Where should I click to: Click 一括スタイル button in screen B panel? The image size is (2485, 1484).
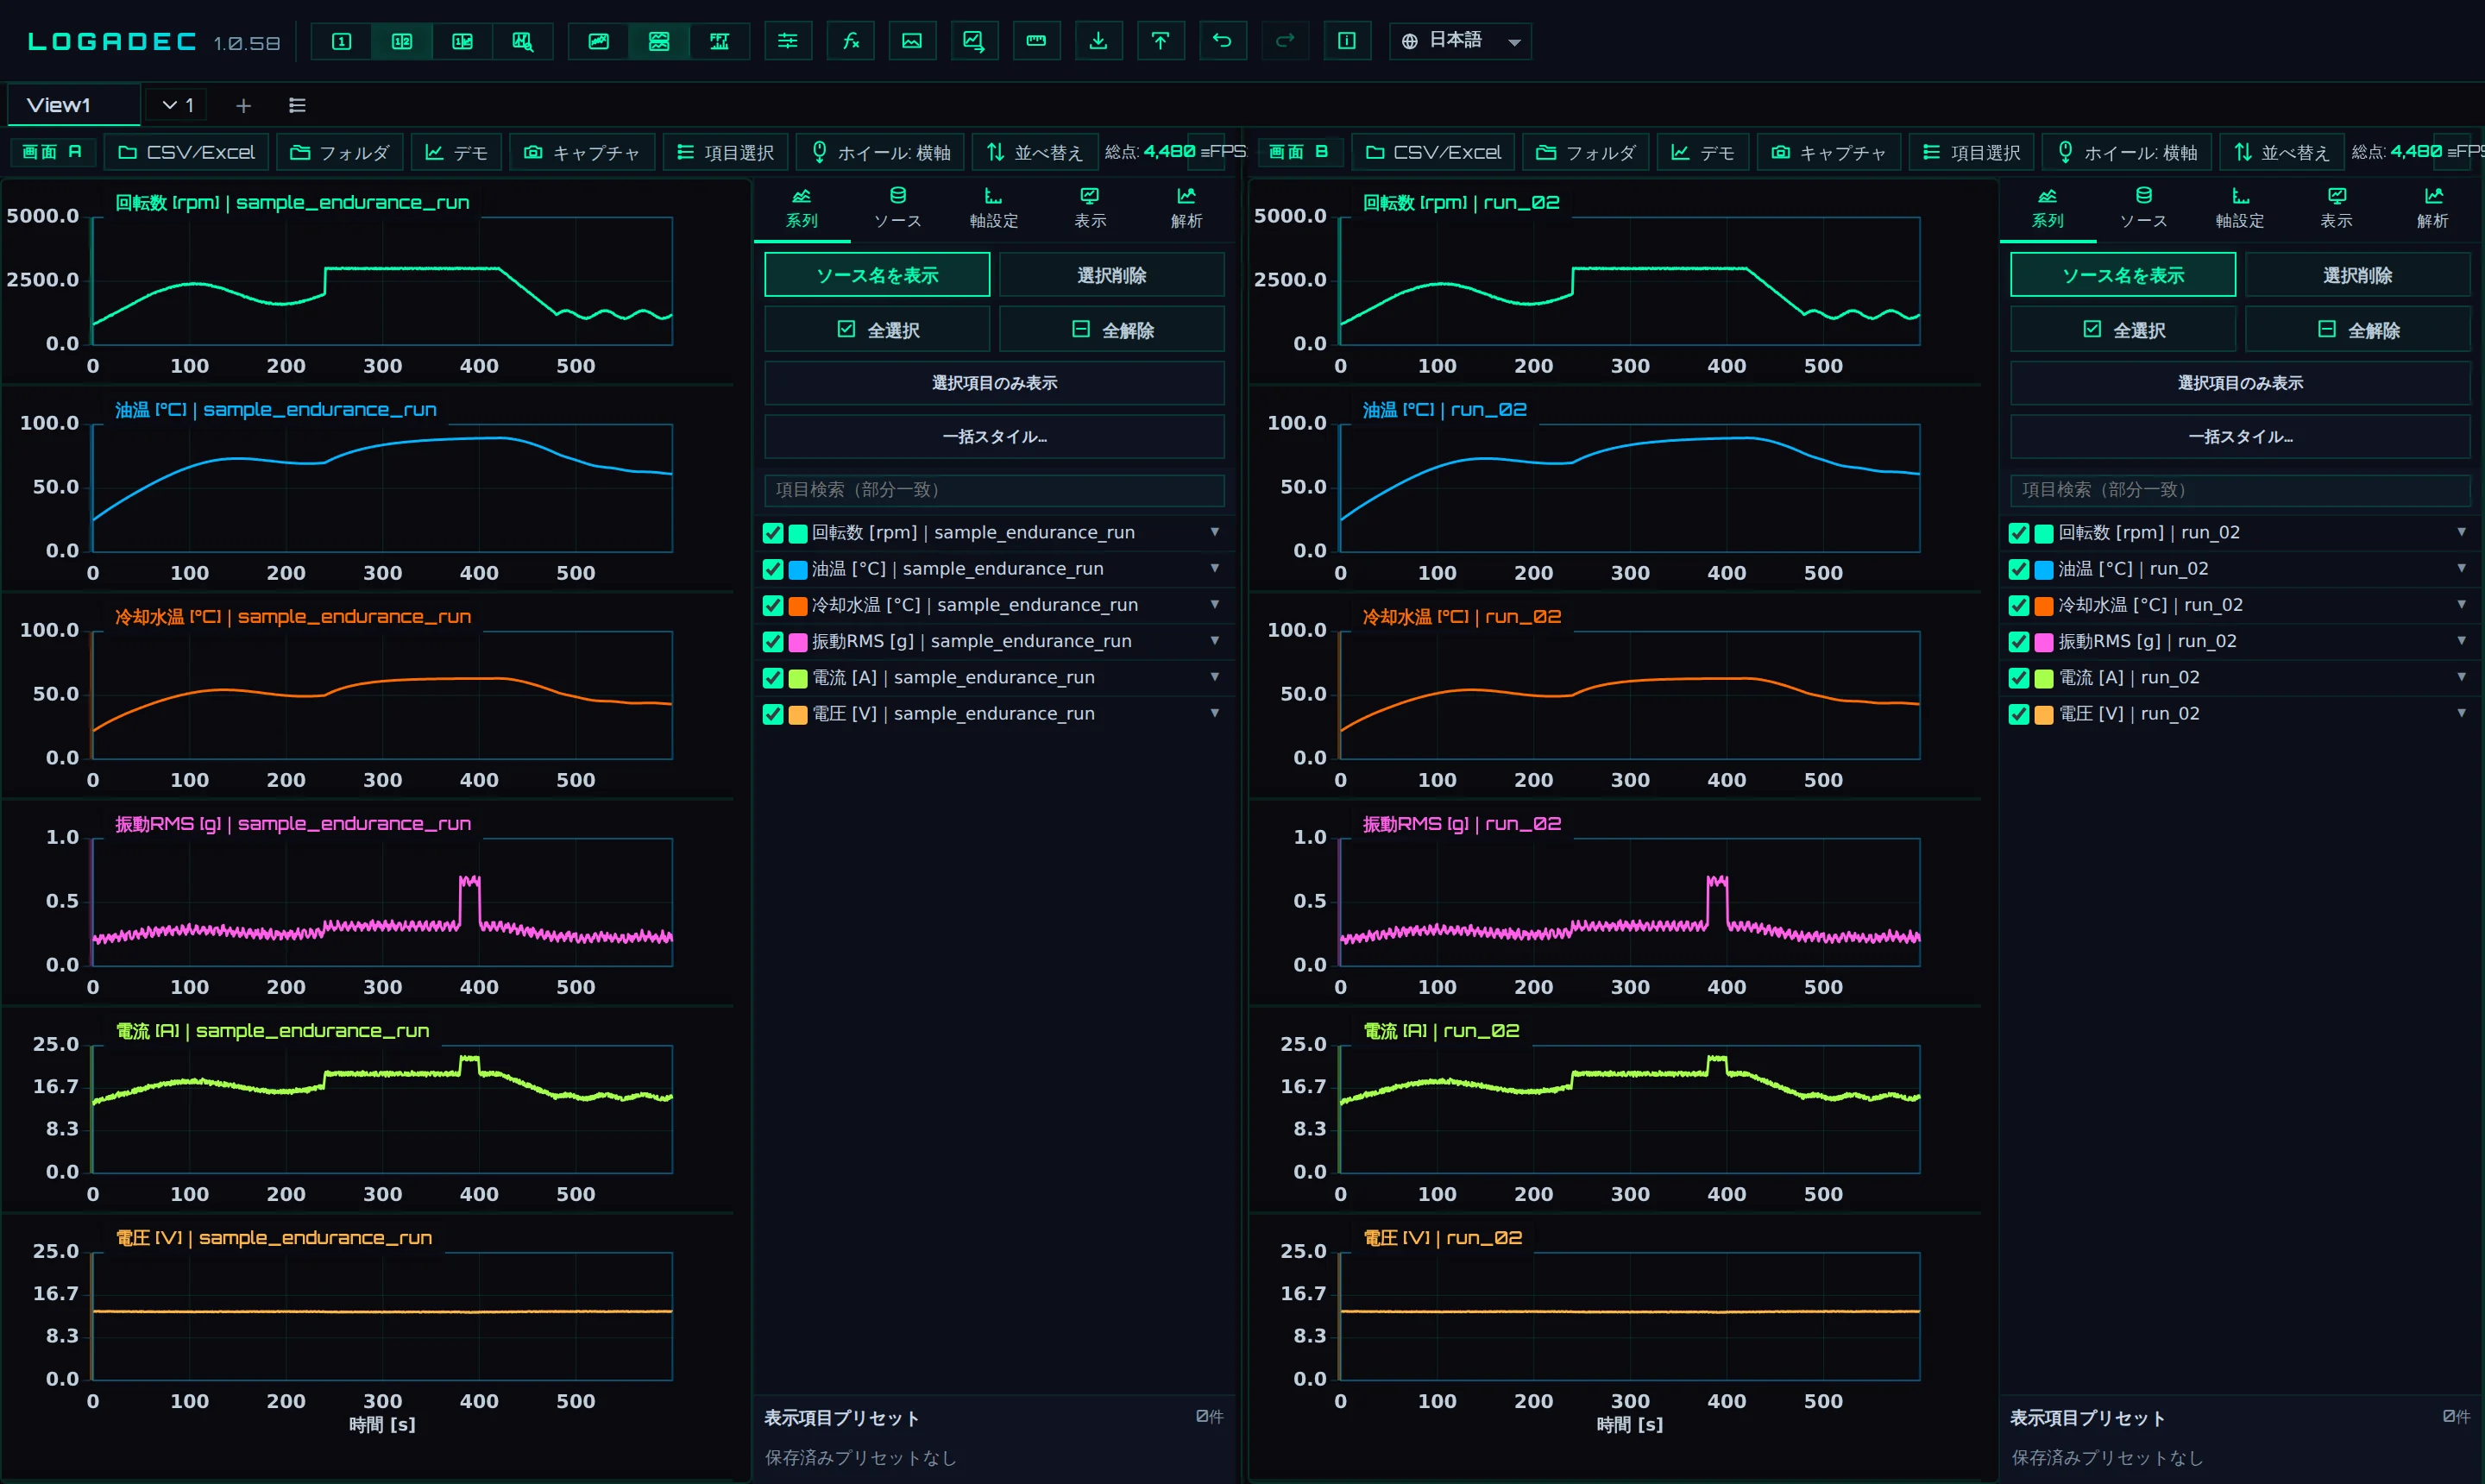pyautogui.click(x=2240, y=437)
